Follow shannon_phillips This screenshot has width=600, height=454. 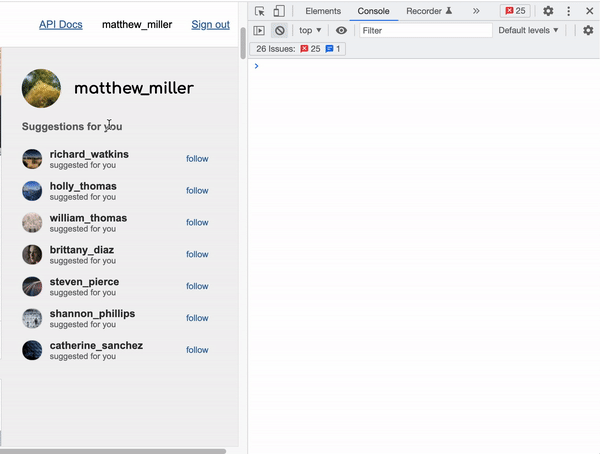(x=197, y=318)
